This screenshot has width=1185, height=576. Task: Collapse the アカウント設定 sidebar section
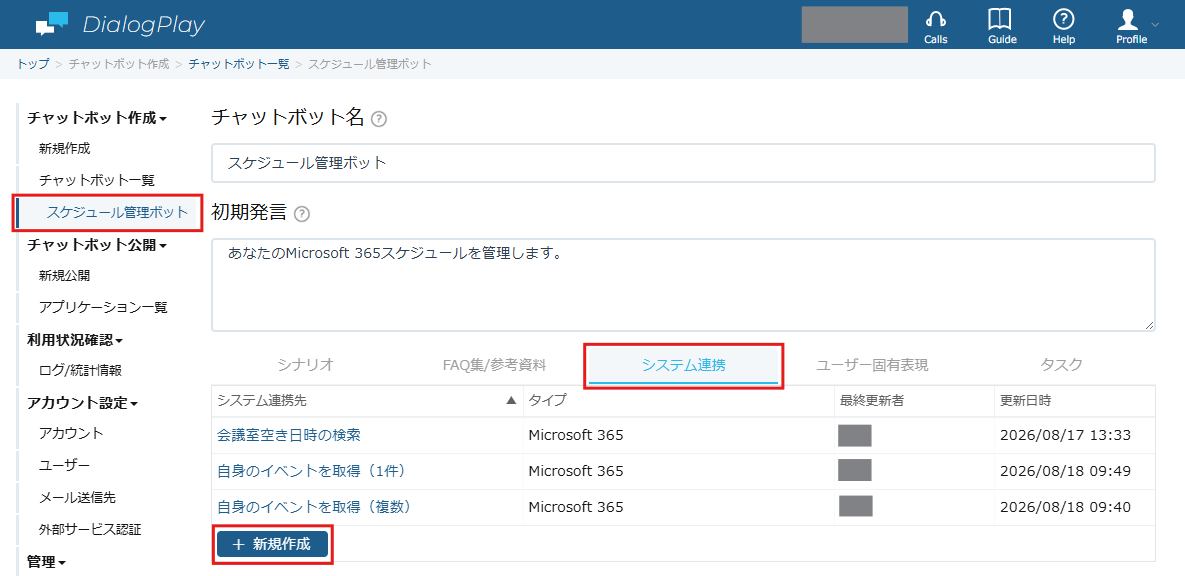(82, 403)
